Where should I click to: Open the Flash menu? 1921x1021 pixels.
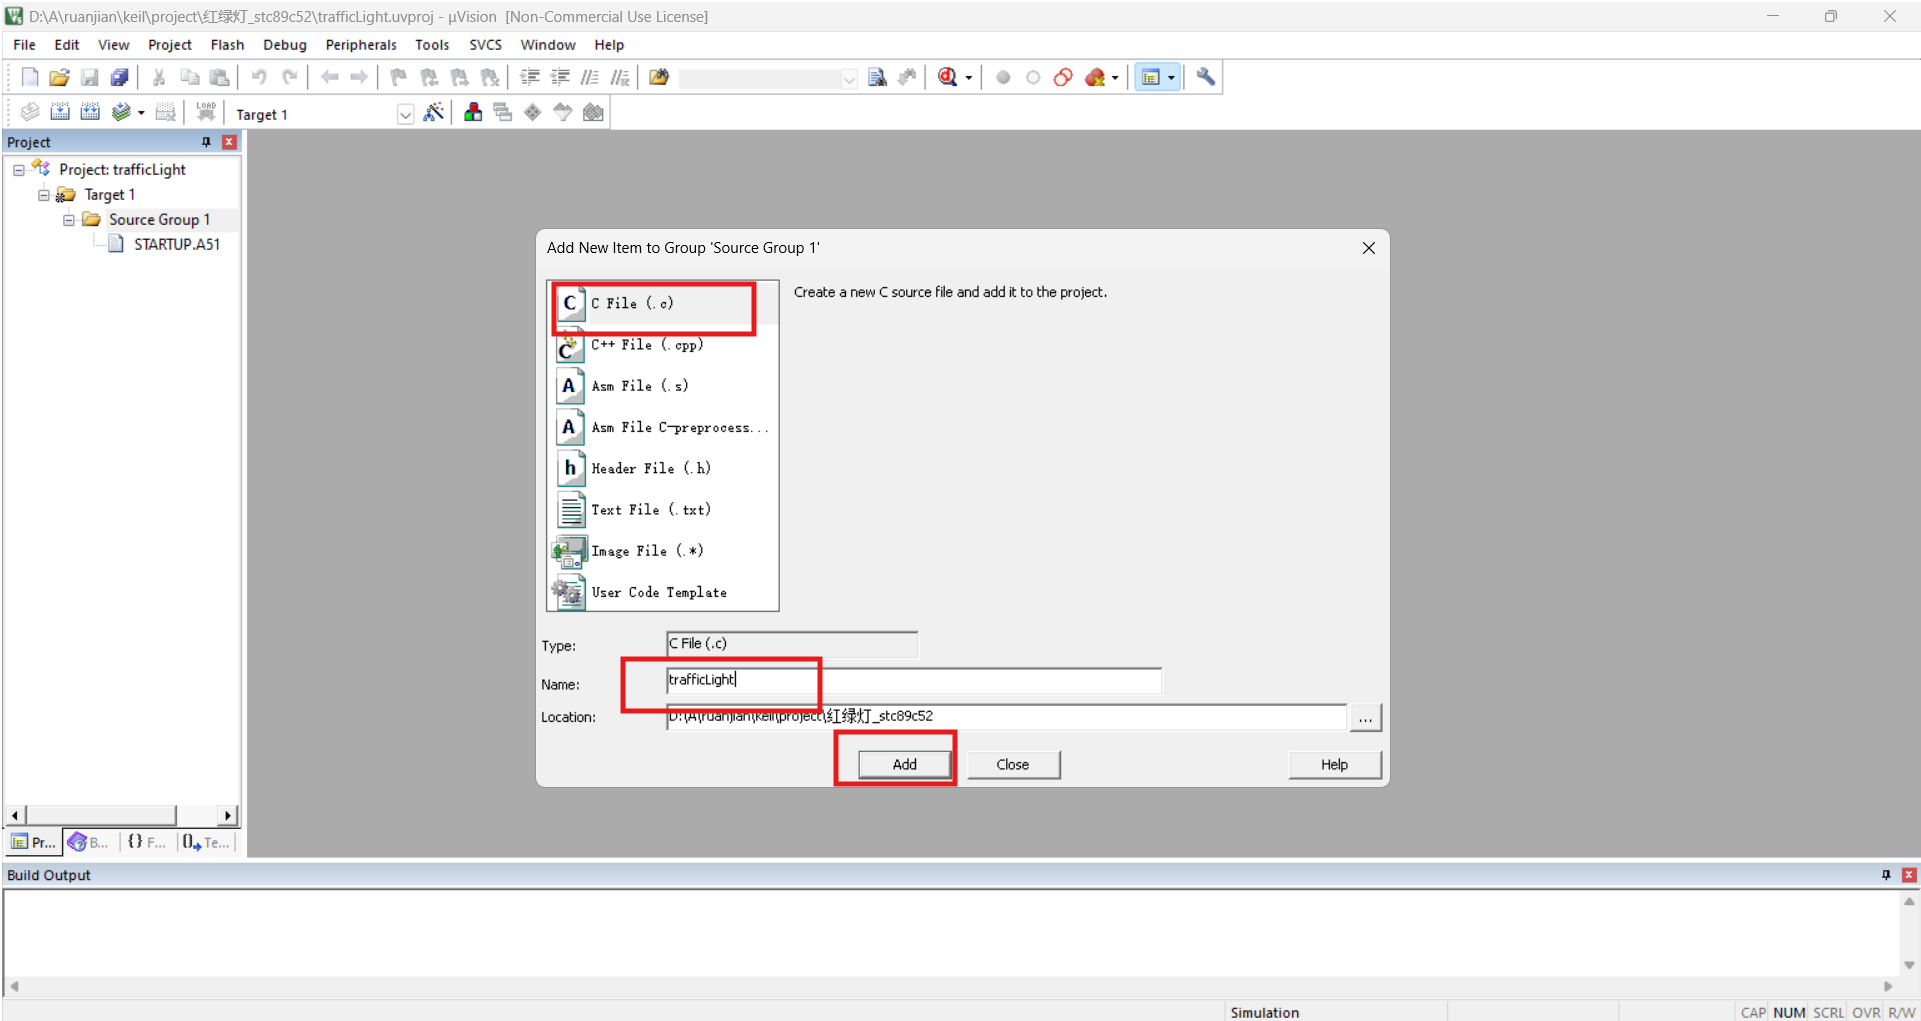pos(227,45)
